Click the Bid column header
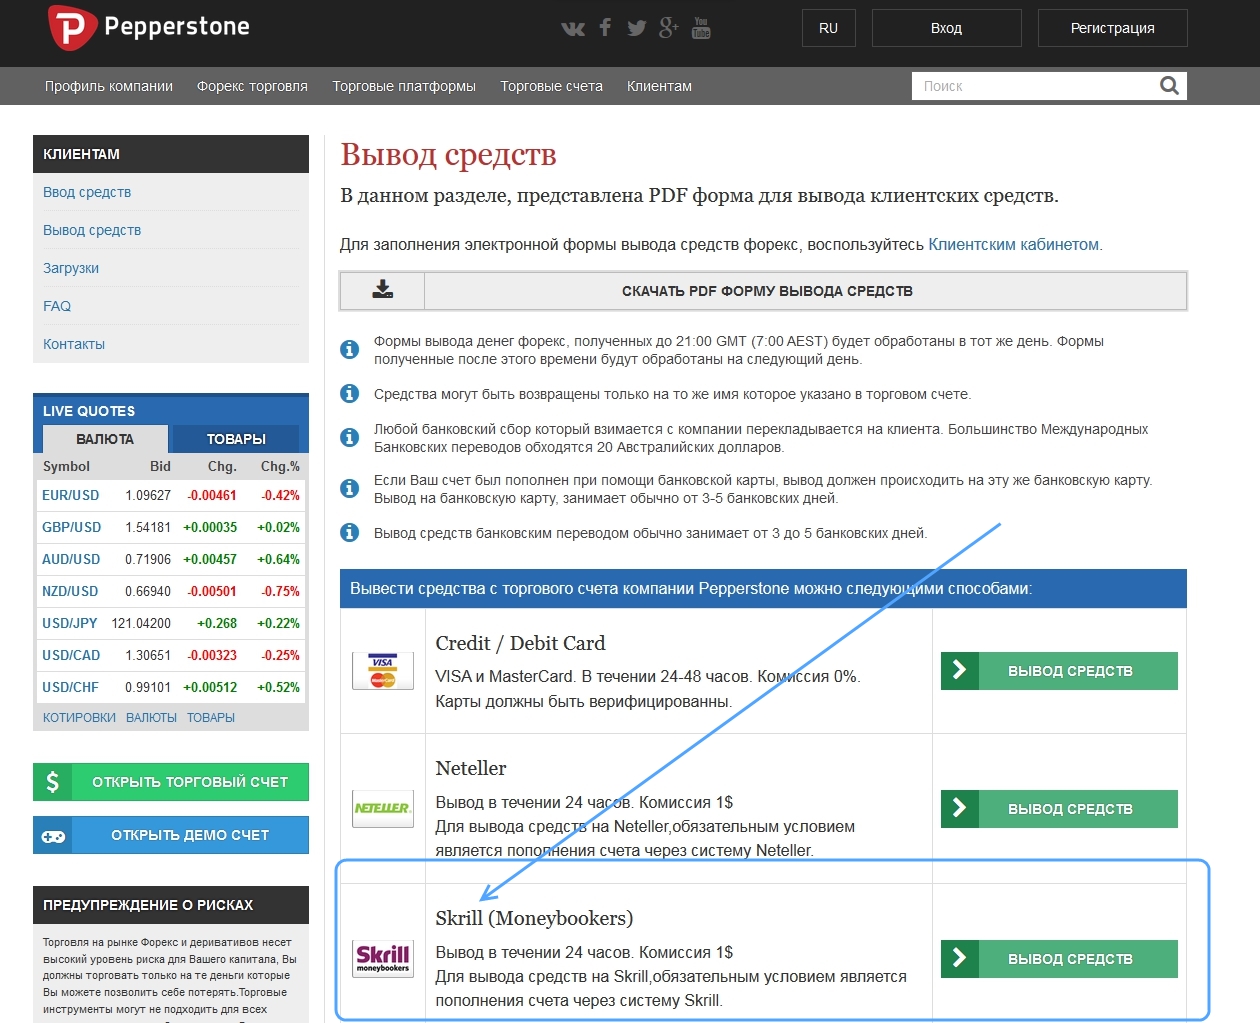1260x1023 pixels. click(x=160, y=466)
